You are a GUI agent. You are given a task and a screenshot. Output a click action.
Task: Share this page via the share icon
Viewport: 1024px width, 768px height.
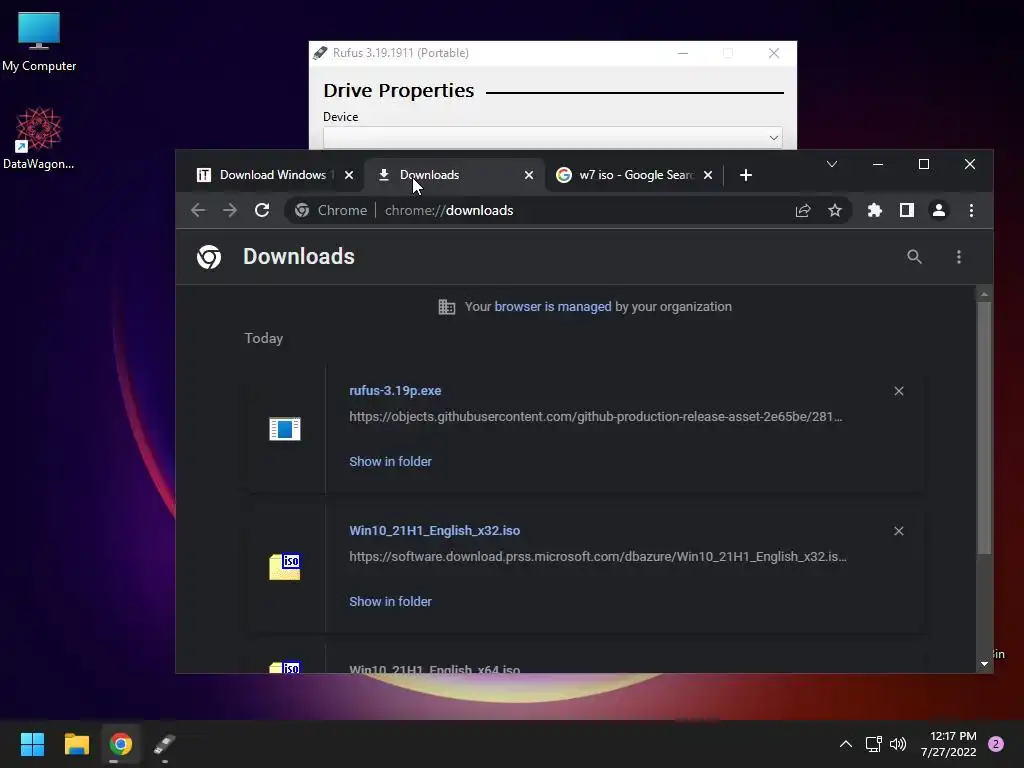[803, 210]
